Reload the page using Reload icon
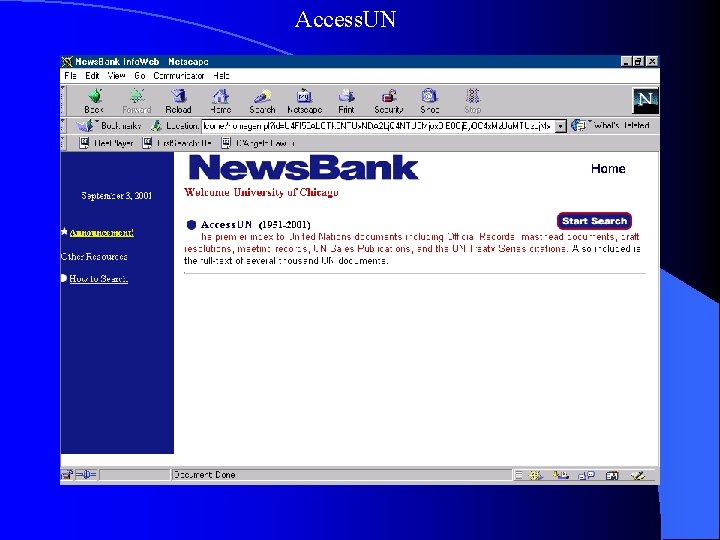The image size is (720, 540). (178, 96)
